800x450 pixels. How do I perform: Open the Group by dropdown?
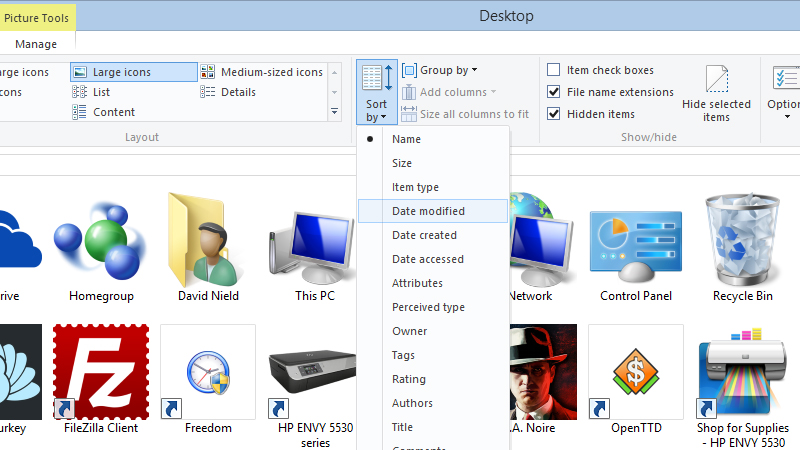coord(440,70)
